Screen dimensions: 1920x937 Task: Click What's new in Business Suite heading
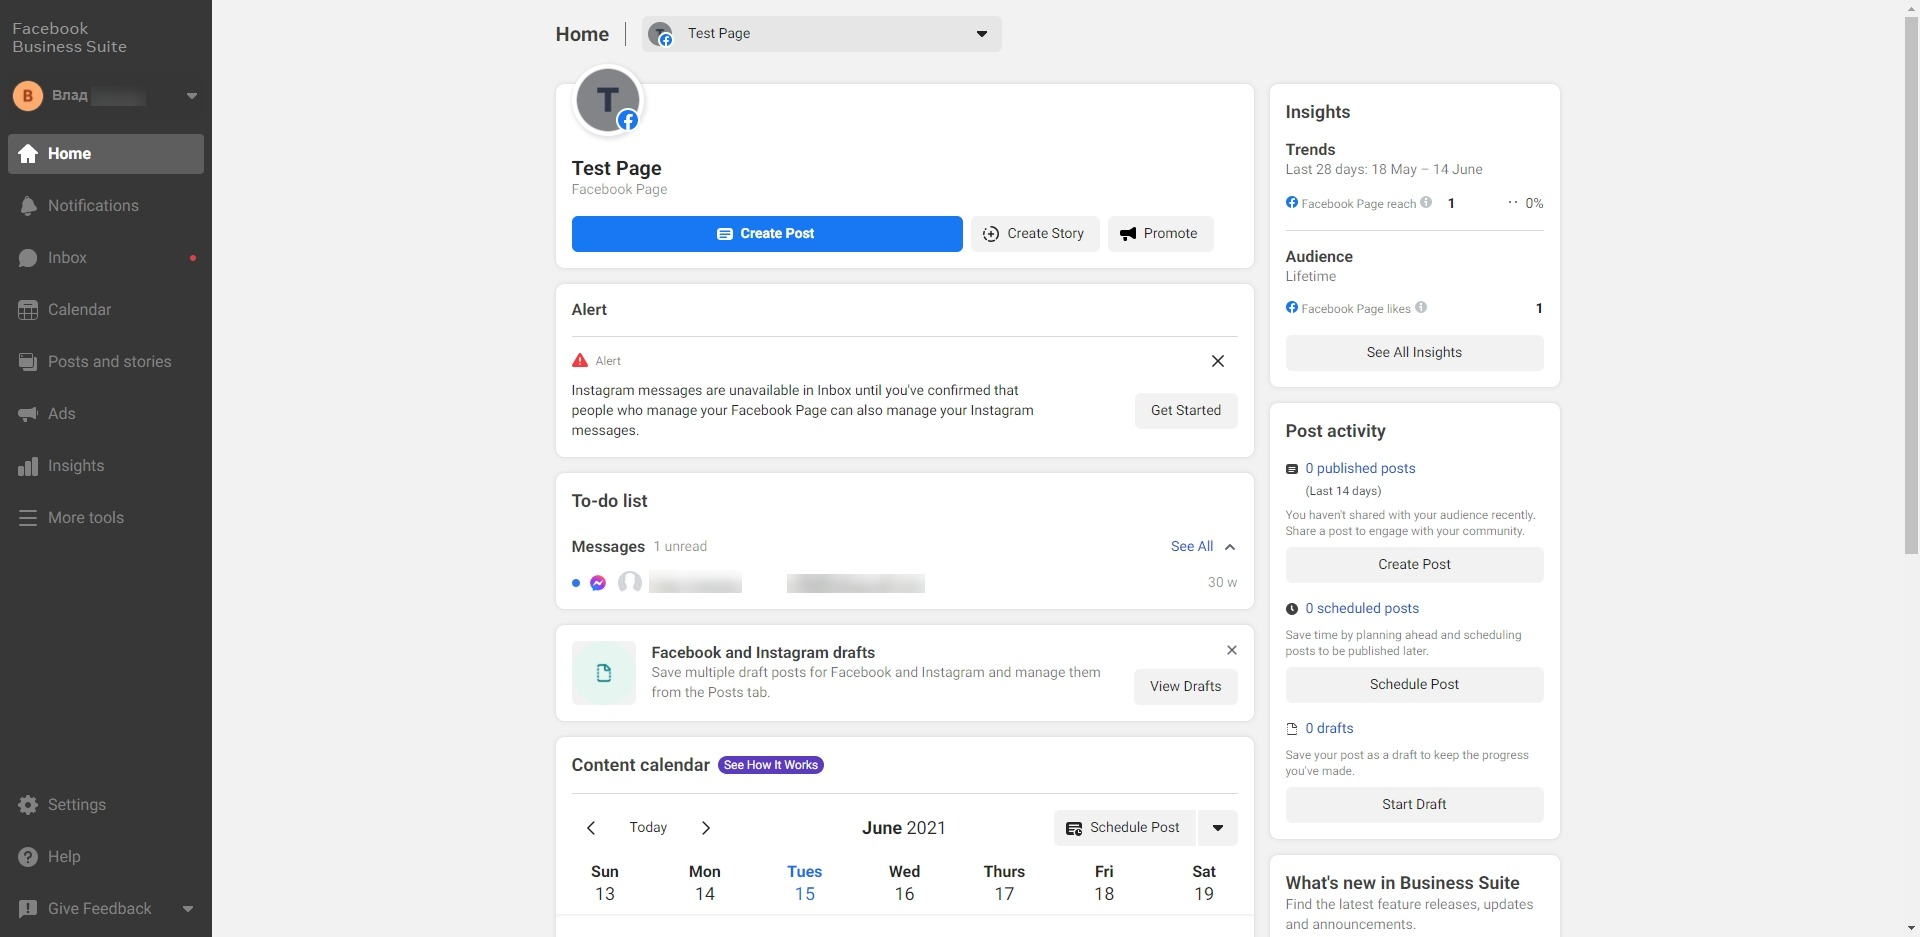(1402, 883)
